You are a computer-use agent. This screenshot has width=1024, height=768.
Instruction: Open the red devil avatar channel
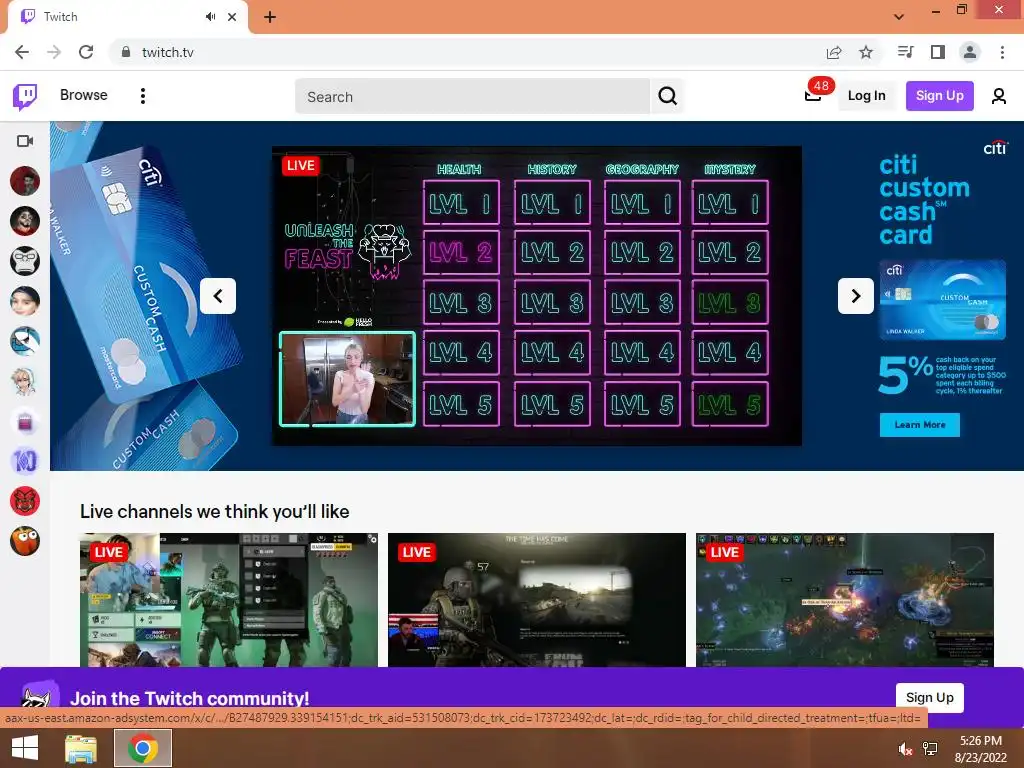pos(25,501)
